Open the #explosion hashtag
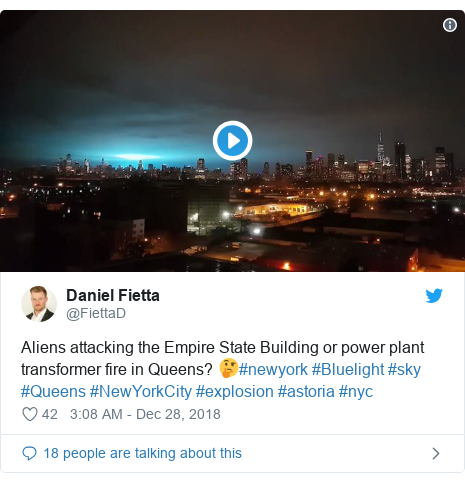This screenshot has width=465, height=483. coord(235,391)
